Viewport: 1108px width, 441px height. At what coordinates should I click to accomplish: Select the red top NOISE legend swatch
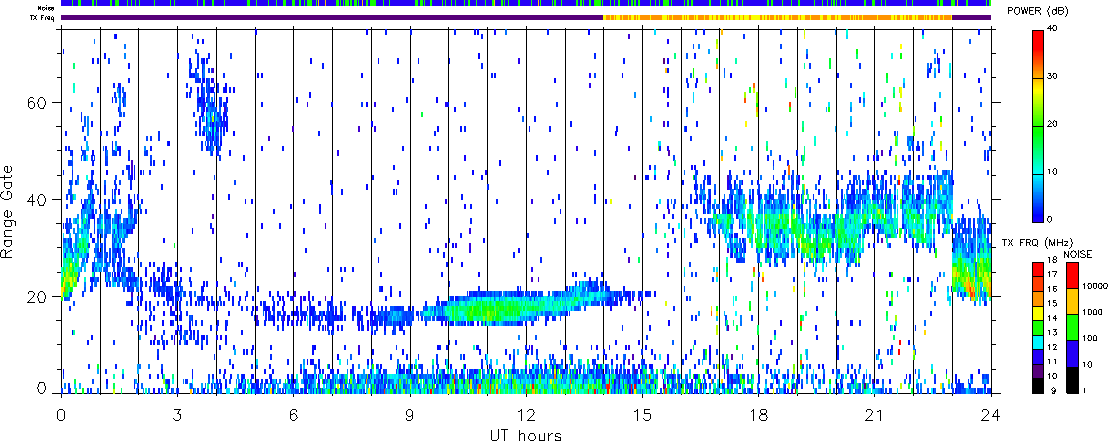[1072, 274]
